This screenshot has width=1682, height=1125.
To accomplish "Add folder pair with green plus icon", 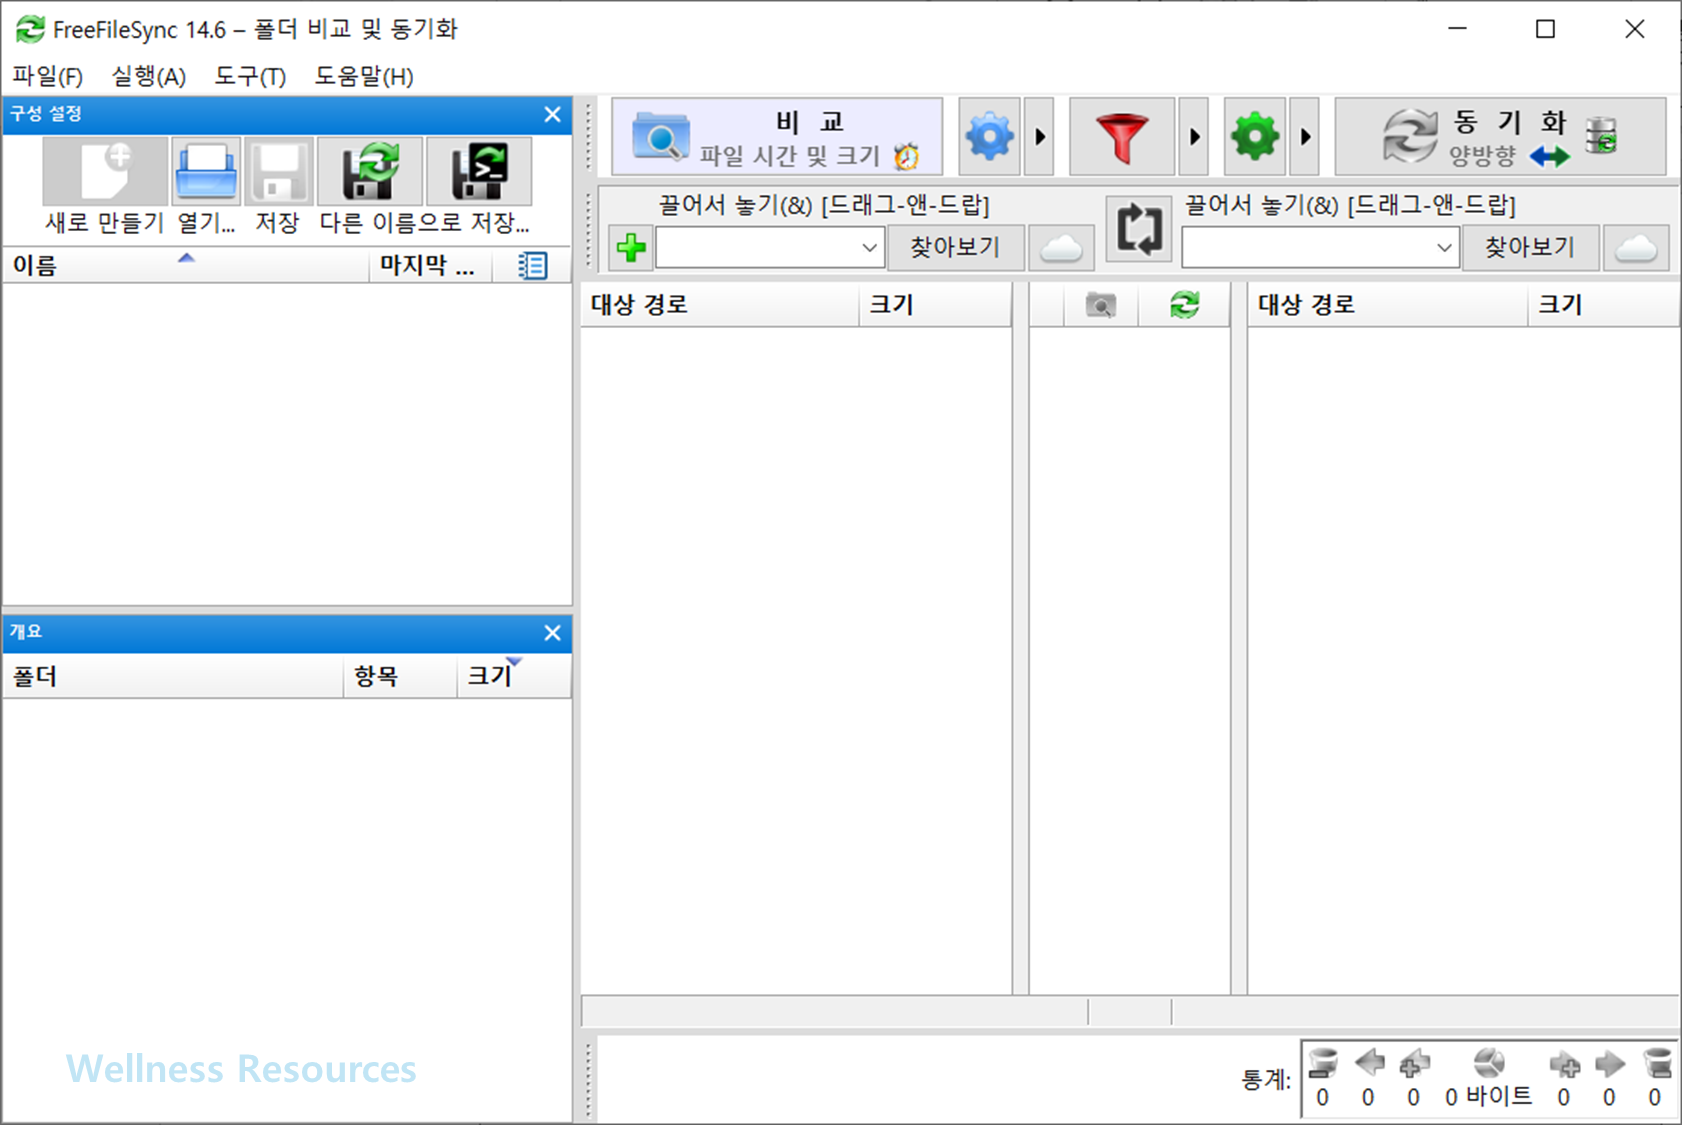I will 631,247.
